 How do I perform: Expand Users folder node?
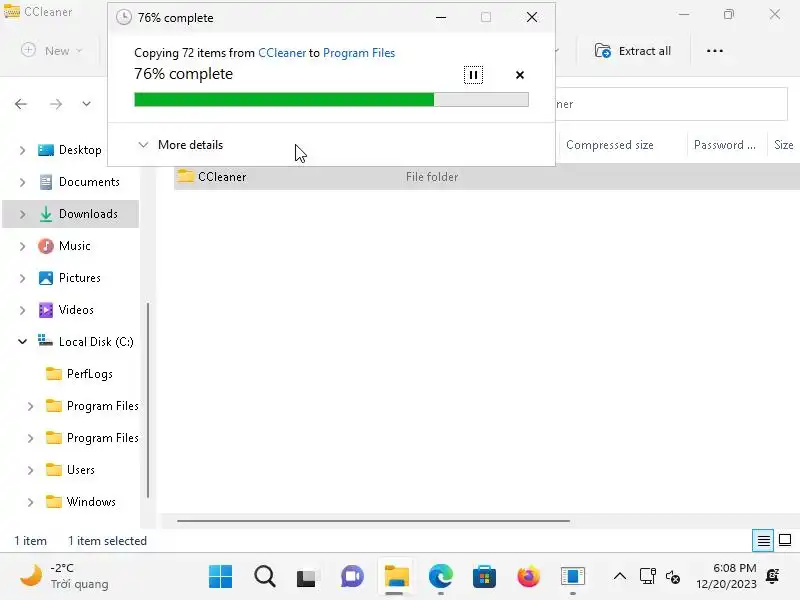31,470
